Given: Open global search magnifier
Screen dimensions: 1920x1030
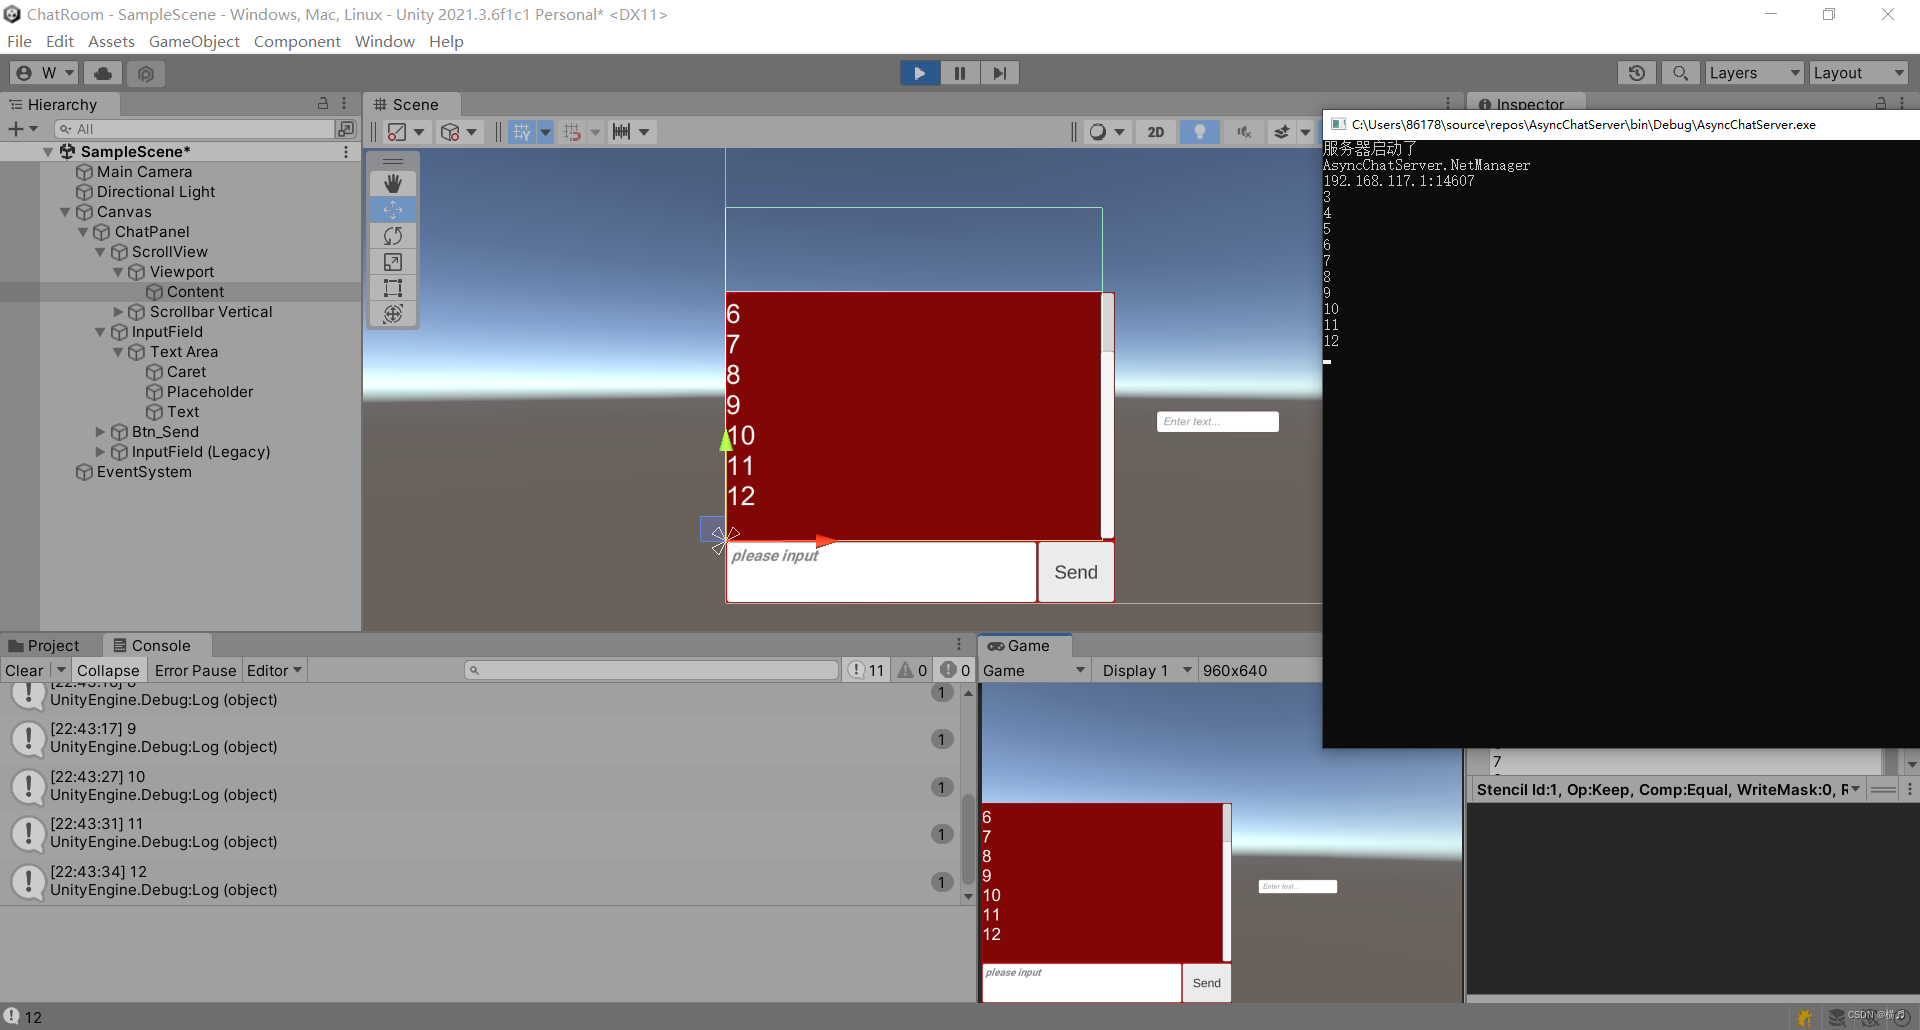Looking at the screenshot, I should 1681,73.
